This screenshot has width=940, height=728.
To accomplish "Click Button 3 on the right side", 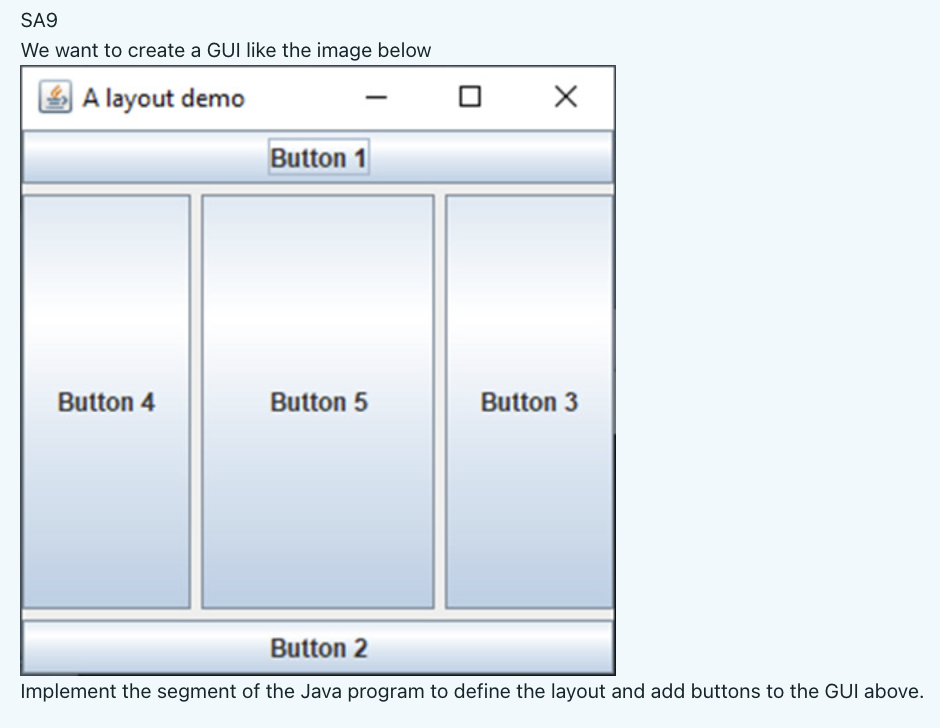I will click(530, 402).
